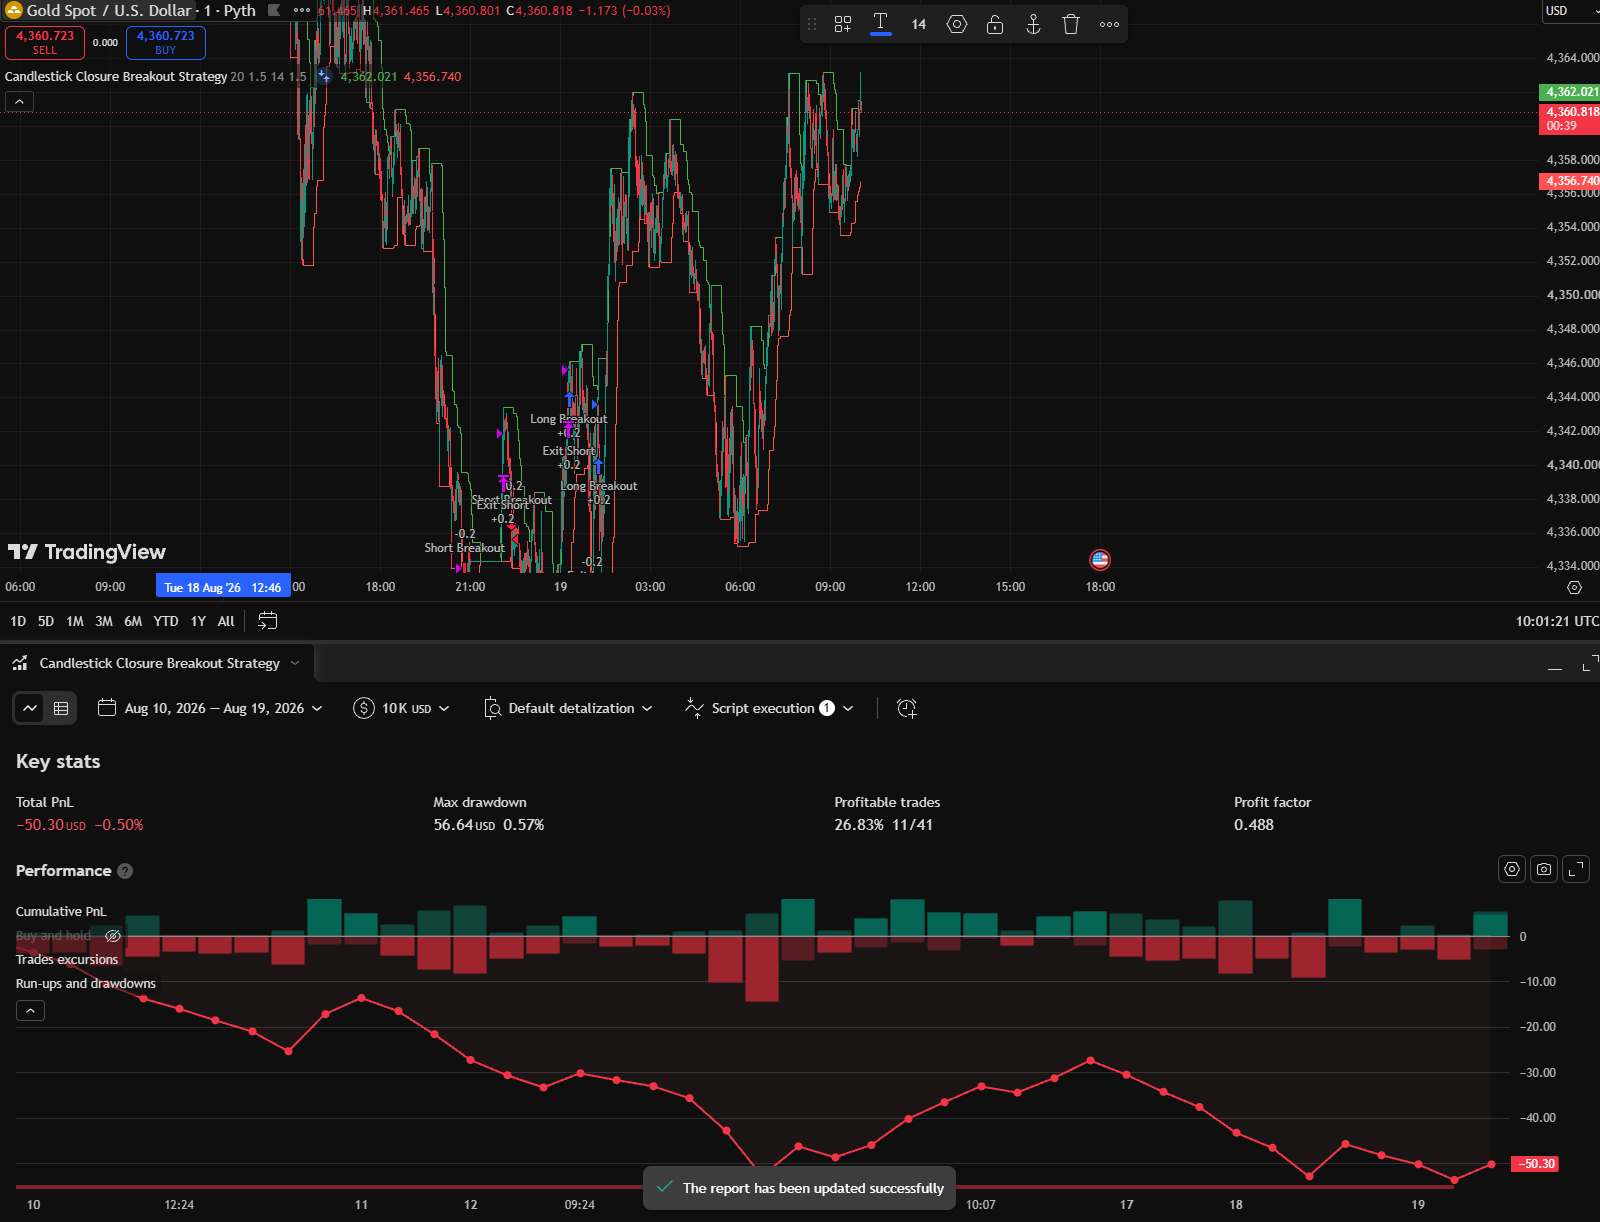Toggle the Cumulative PnL series
Viewport: 1600px width, 1222px height.
pos(61,911)
